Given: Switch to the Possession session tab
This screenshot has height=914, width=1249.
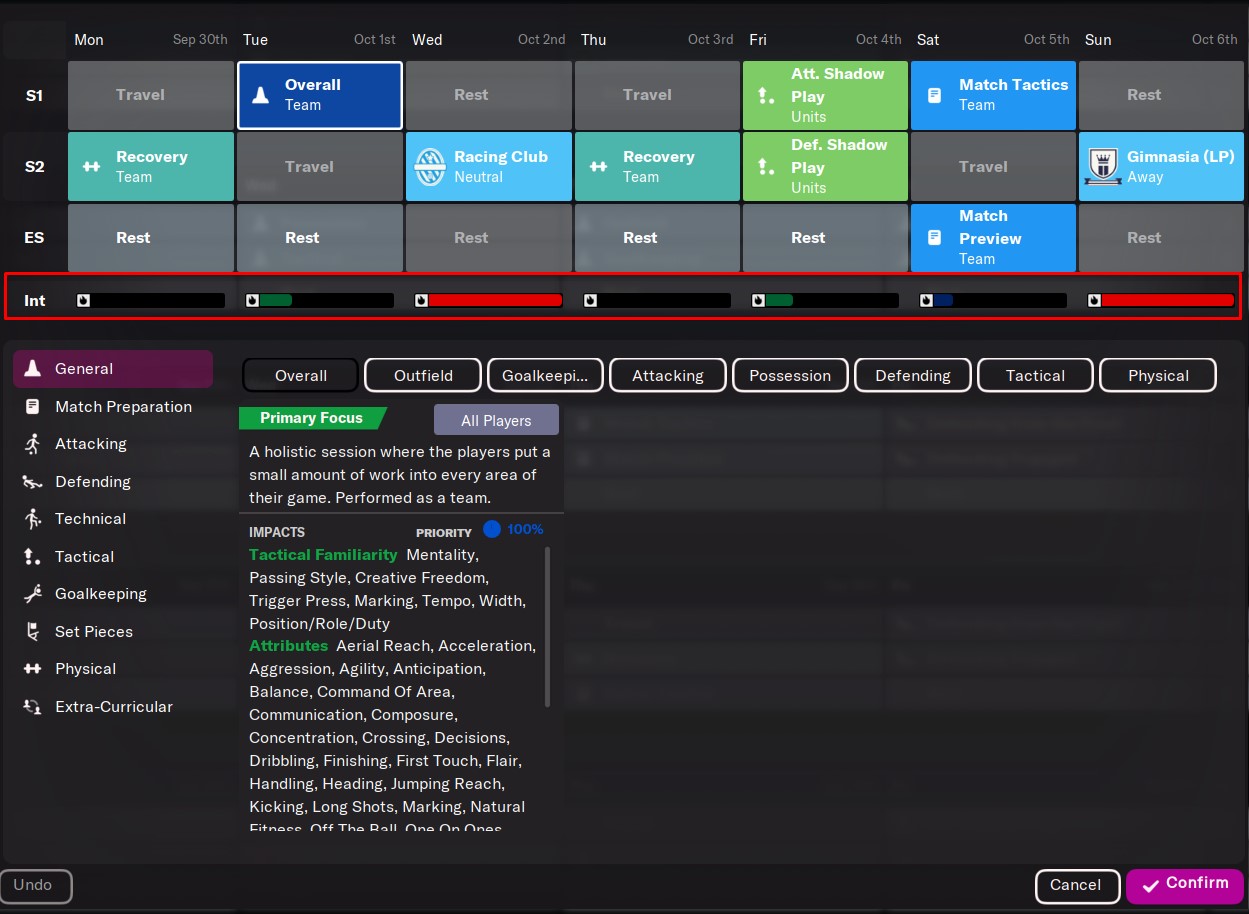Looking at the screenshot, I should (790, 376).
